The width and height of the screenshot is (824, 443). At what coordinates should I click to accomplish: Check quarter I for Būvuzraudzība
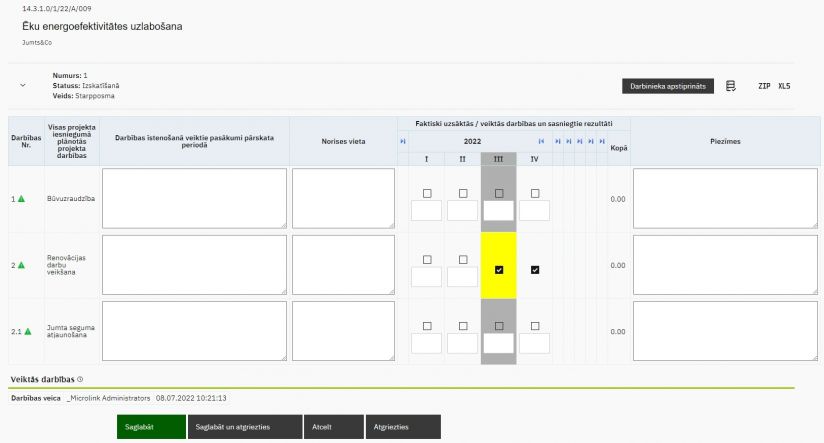point(427,193)
